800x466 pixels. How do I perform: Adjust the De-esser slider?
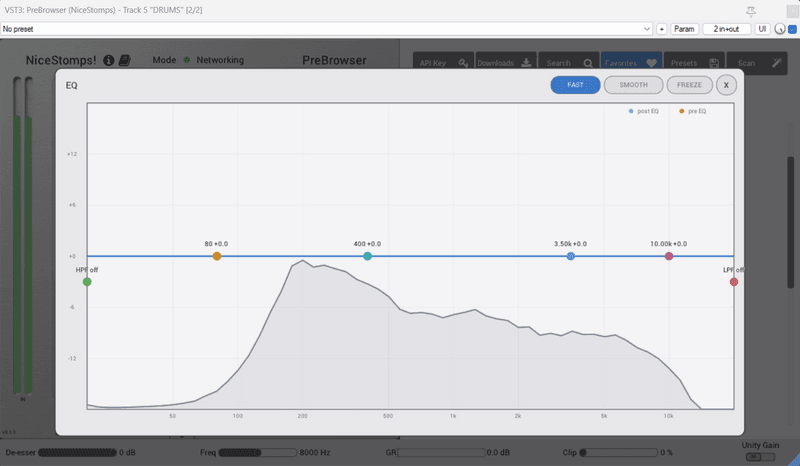(x=78, y=452)
